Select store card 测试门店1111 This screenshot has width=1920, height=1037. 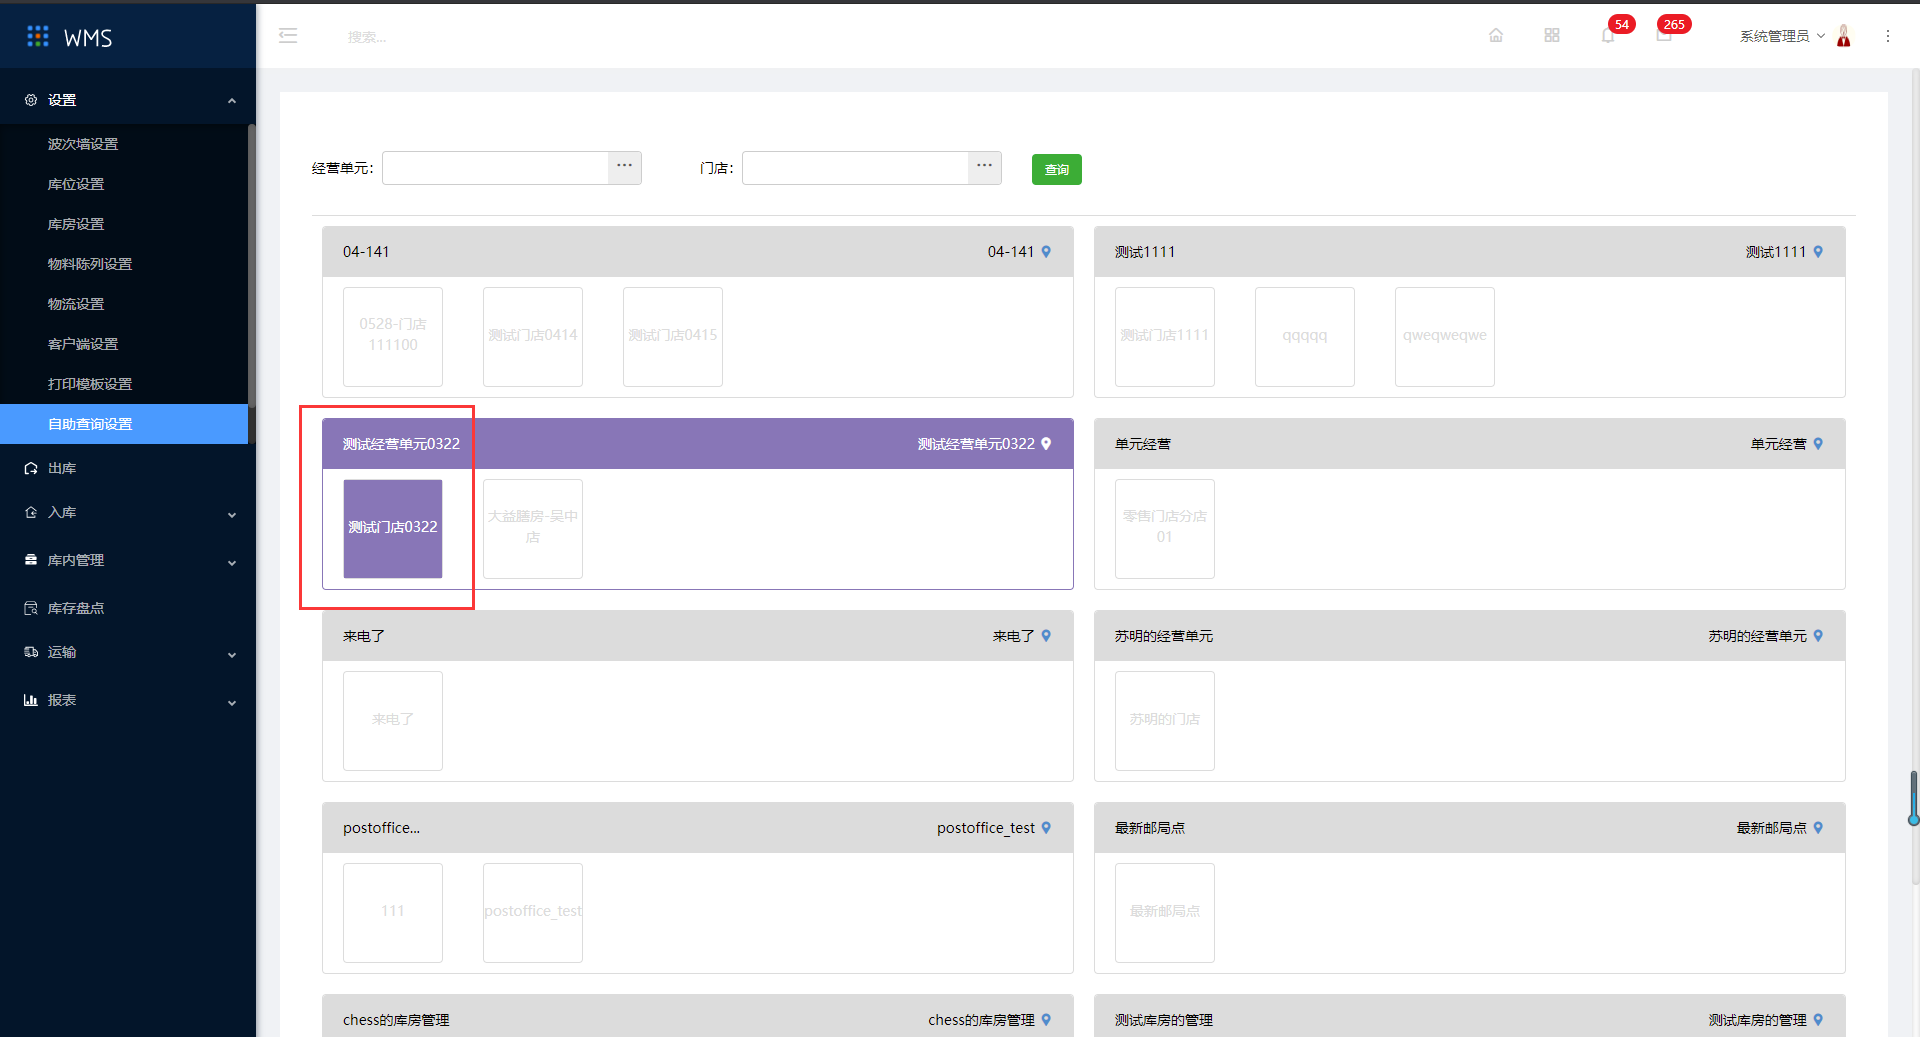1165,337
